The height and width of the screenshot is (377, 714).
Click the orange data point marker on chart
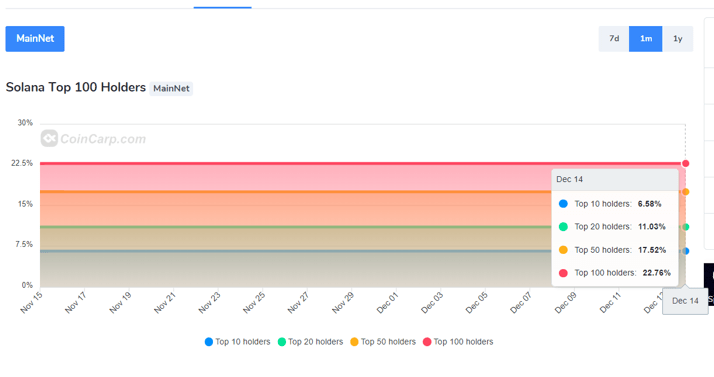(686, 192)
